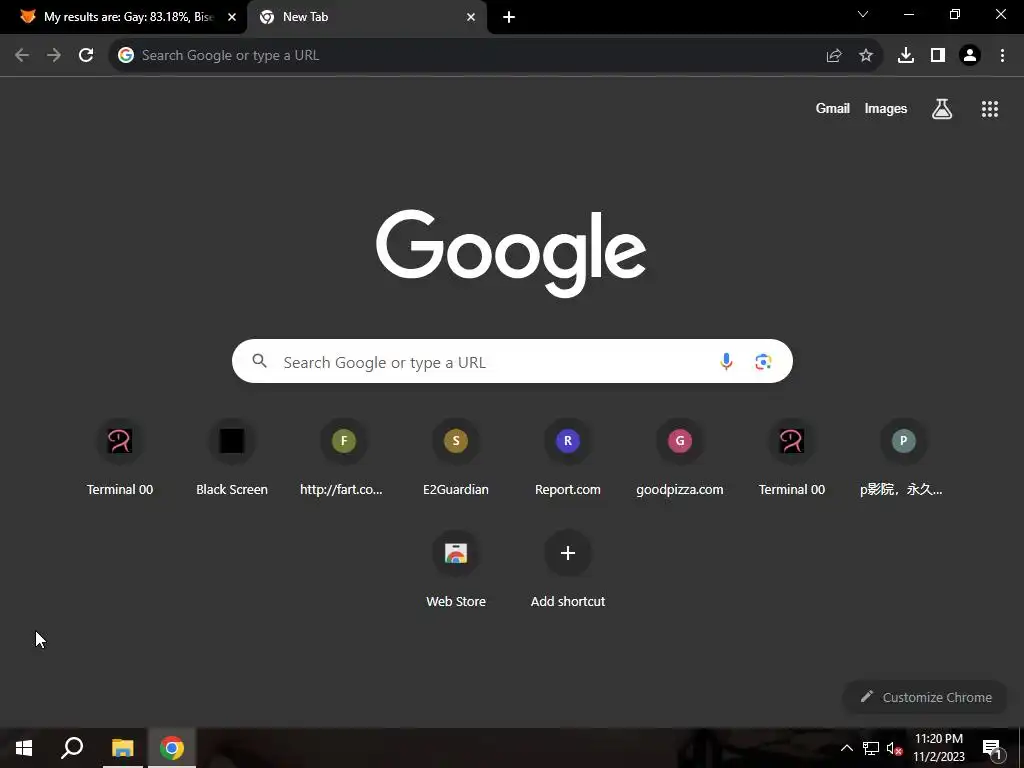Open a new tab with the plus button
This screenshot has height=768, width=1024.
(509, 17)
